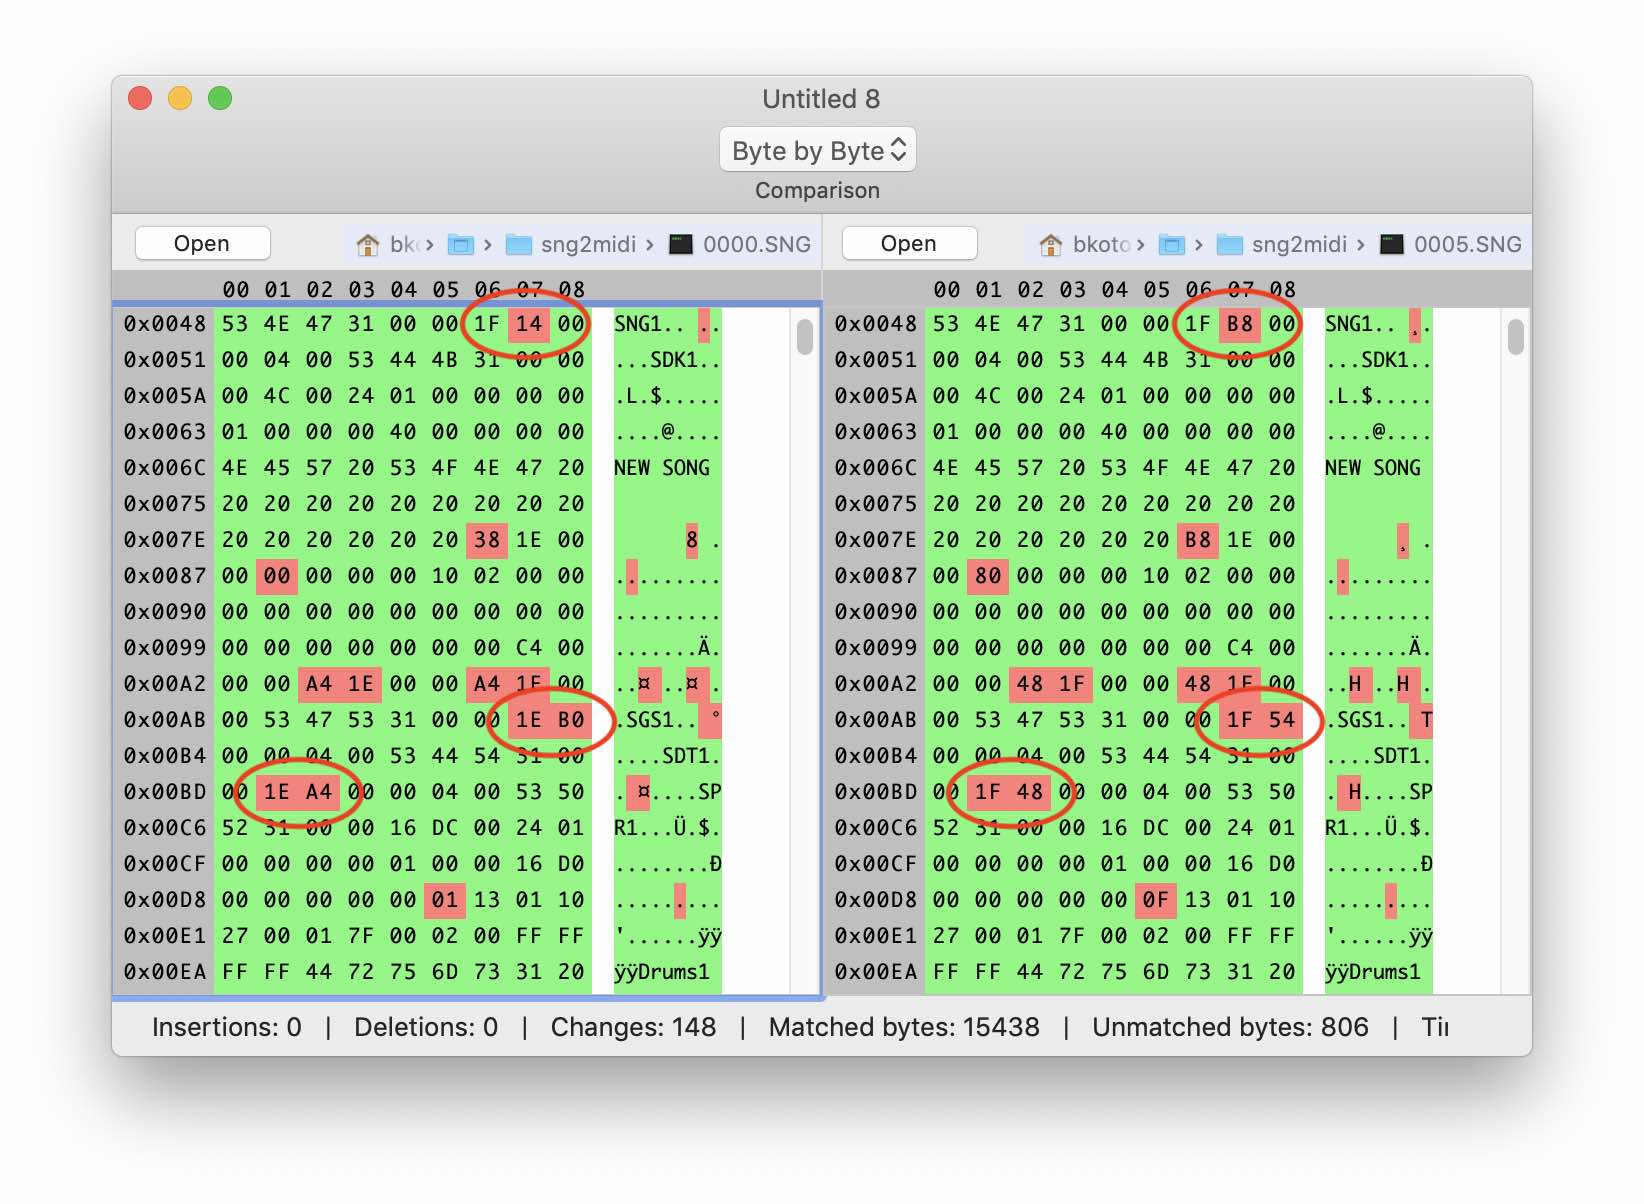Click the 0005.SNG file icon in the path bar
This screenshot has width=1644, height=1204.
[1392, 244]
